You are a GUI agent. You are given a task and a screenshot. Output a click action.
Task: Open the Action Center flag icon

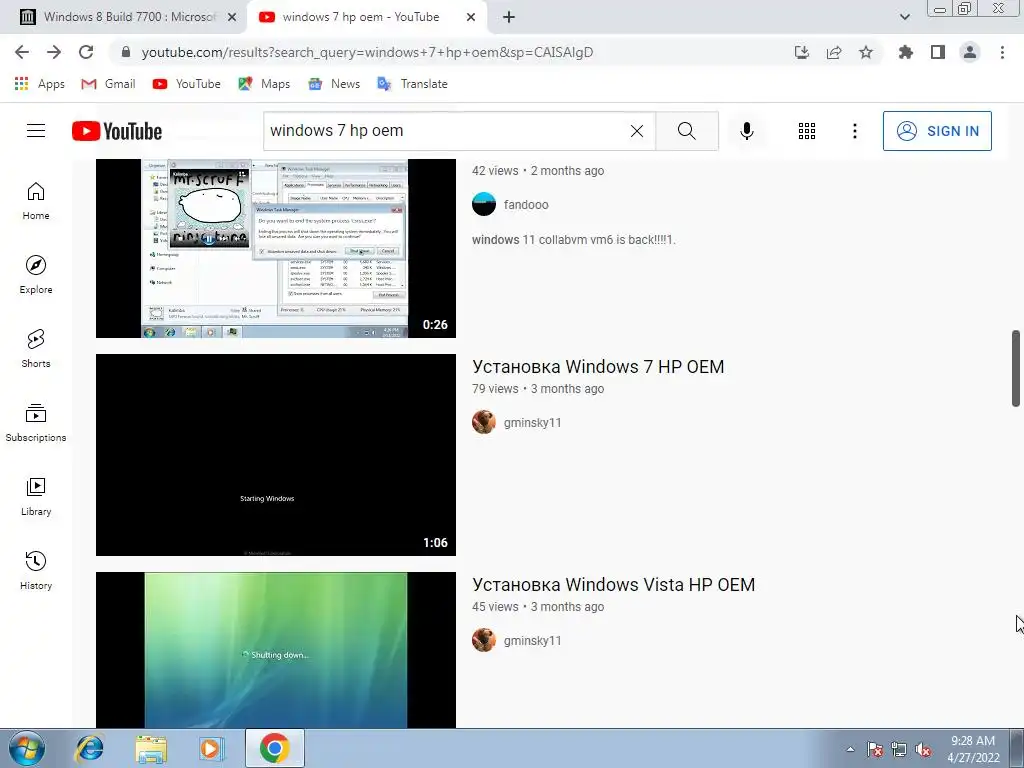[x=875, y=749]
